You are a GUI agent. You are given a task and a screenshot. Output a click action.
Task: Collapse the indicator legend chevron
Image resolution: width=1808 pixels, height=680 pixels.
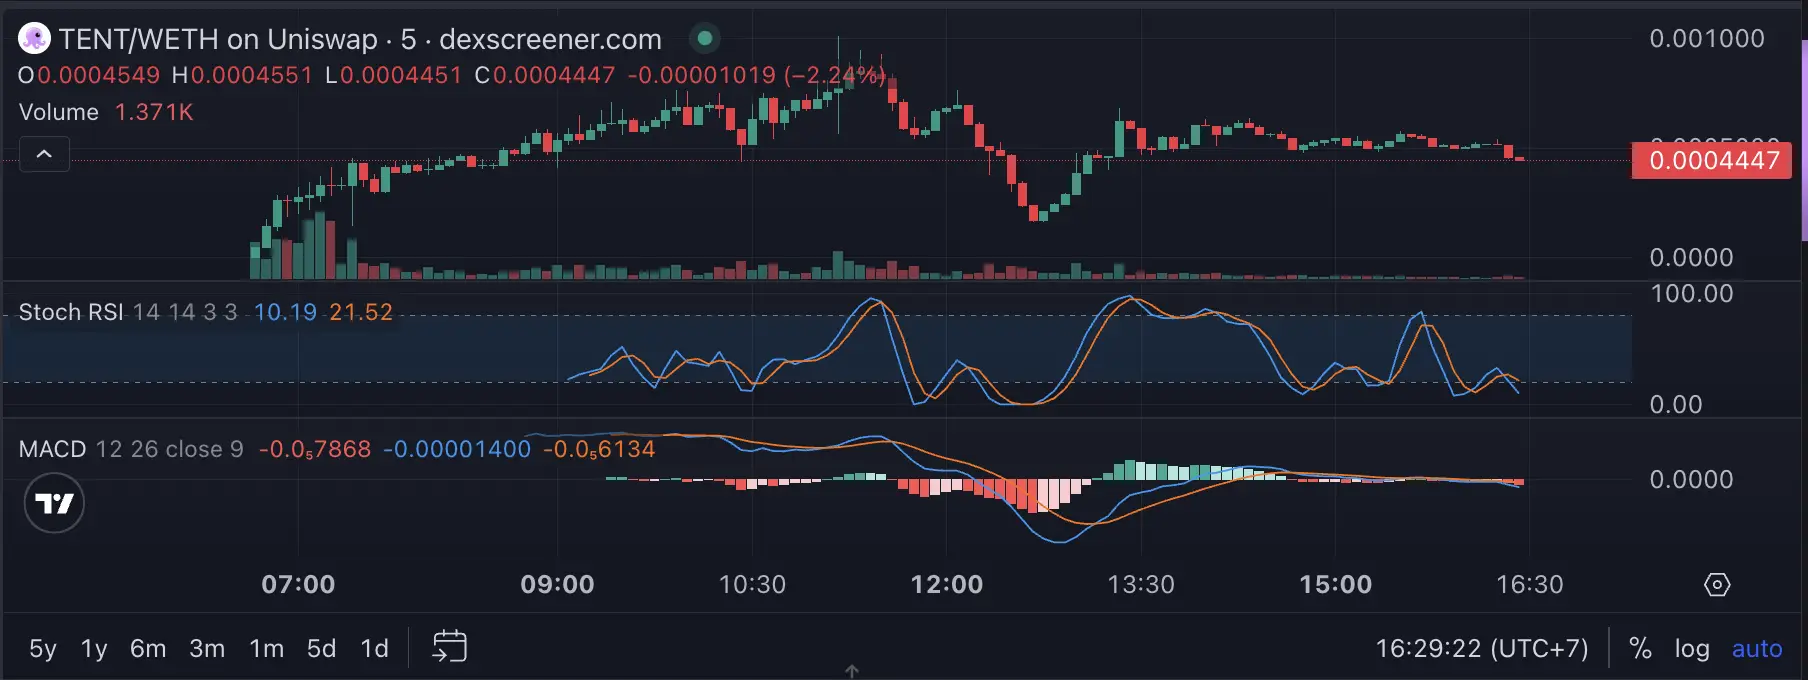point(44,154)
